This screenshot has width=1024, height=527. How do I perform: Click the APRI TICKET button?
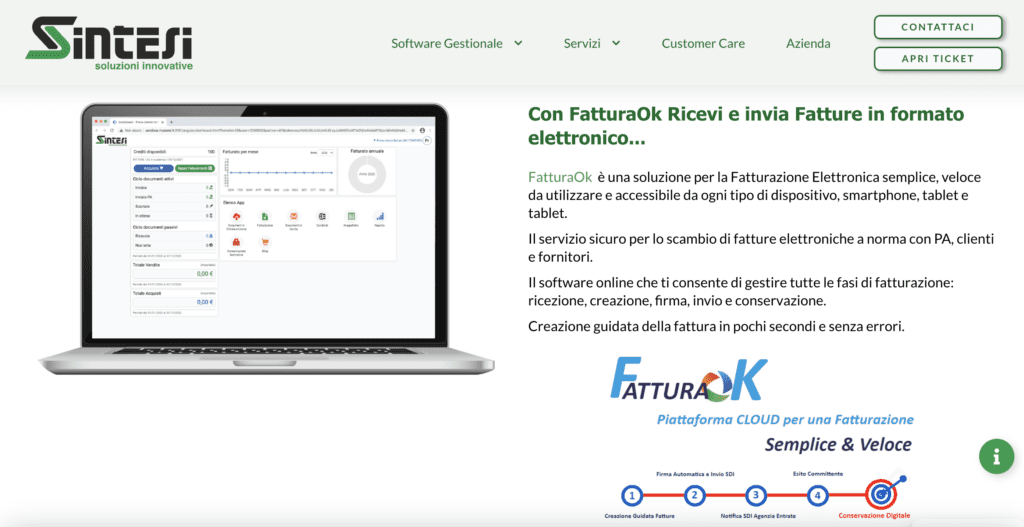938,58
